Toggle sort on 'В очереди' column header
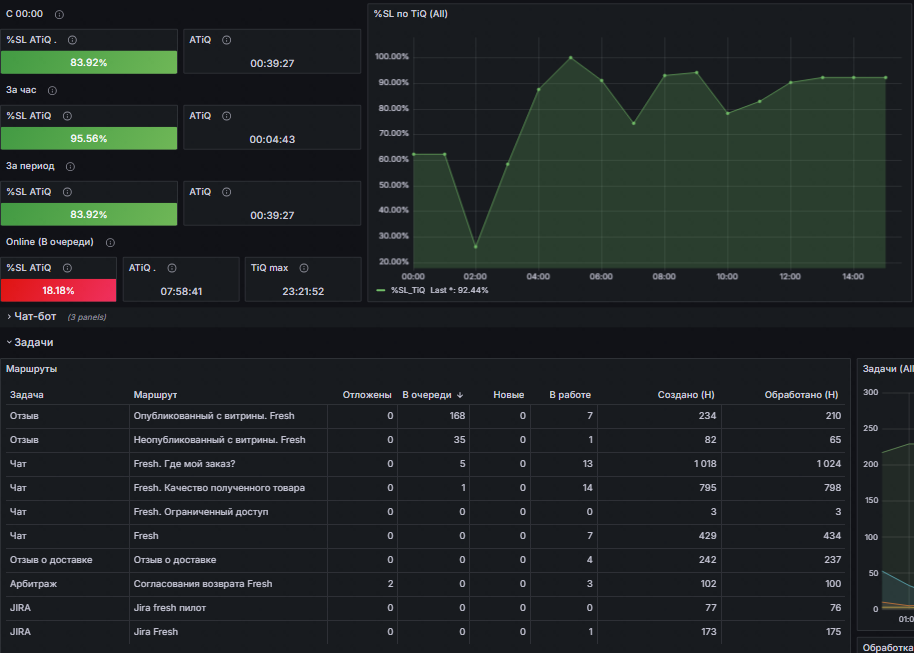The image size is (914, 653). click(427, 395)
